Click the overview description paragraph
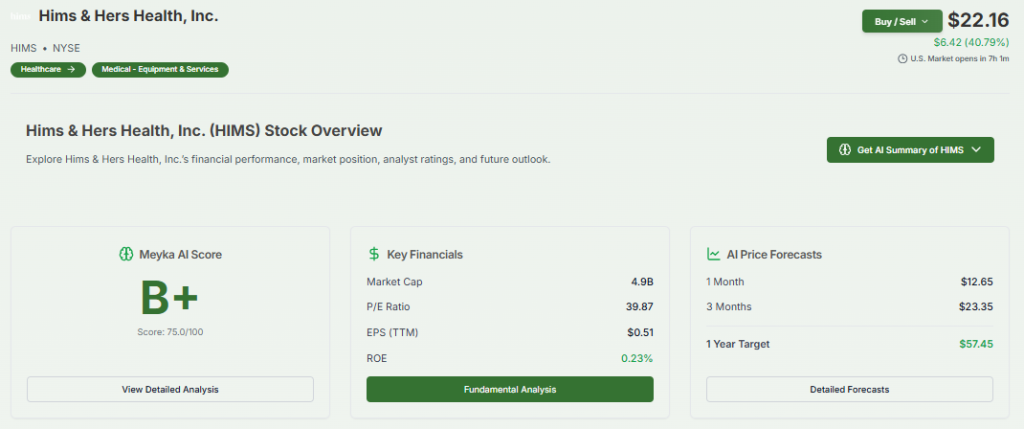This screenshot has width=1024, height=429. 289,159
